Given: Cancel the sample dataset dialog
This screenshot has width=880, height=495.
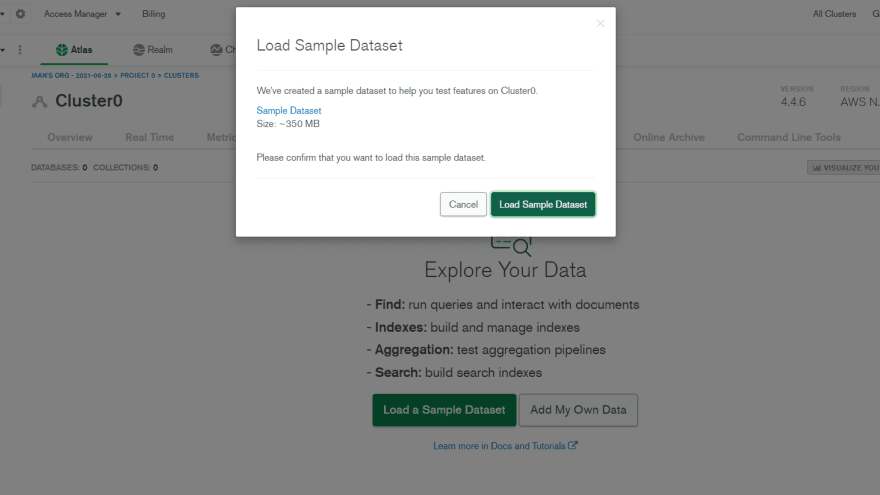Looking at the screenshot, I should coord(463,204).
